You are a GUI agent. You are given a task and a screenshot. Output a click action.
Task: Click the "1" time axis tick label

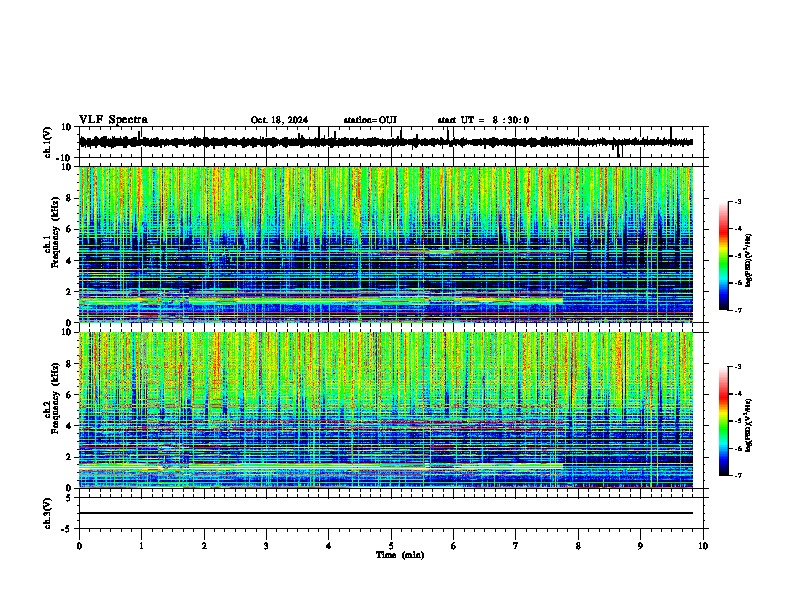click(141, 546)
